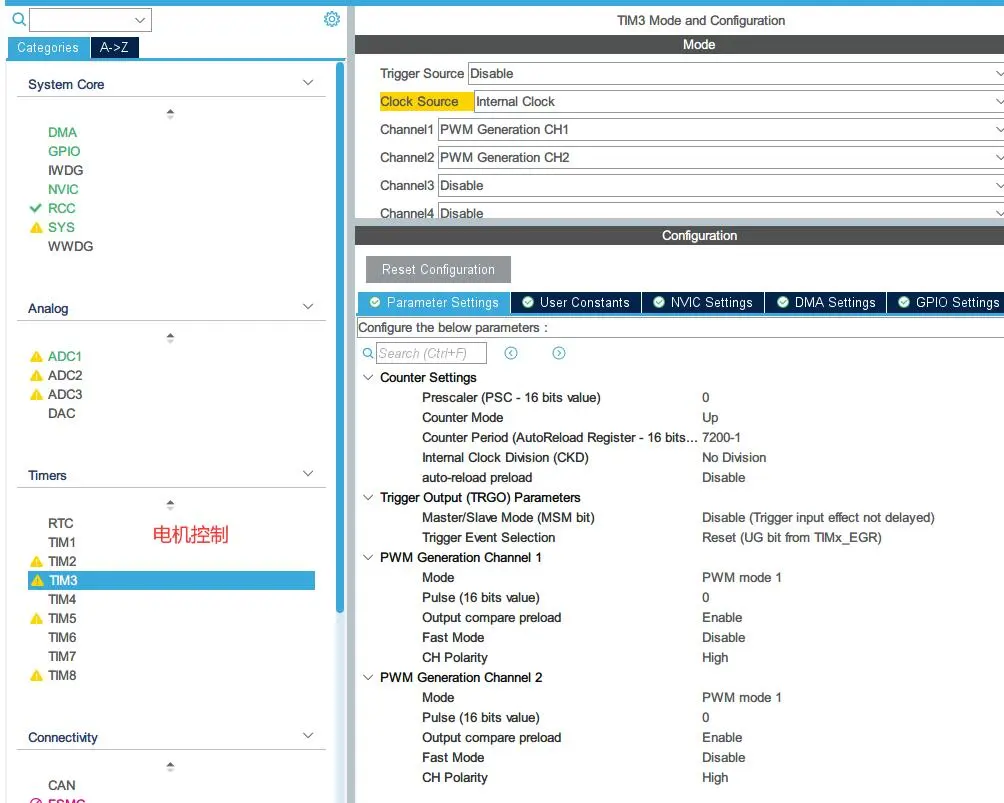Viewport: 1004px width, 803px height.
Task: Open the Trigger Source dropdown
Action: pyautogui.click(x=735, y=73)
